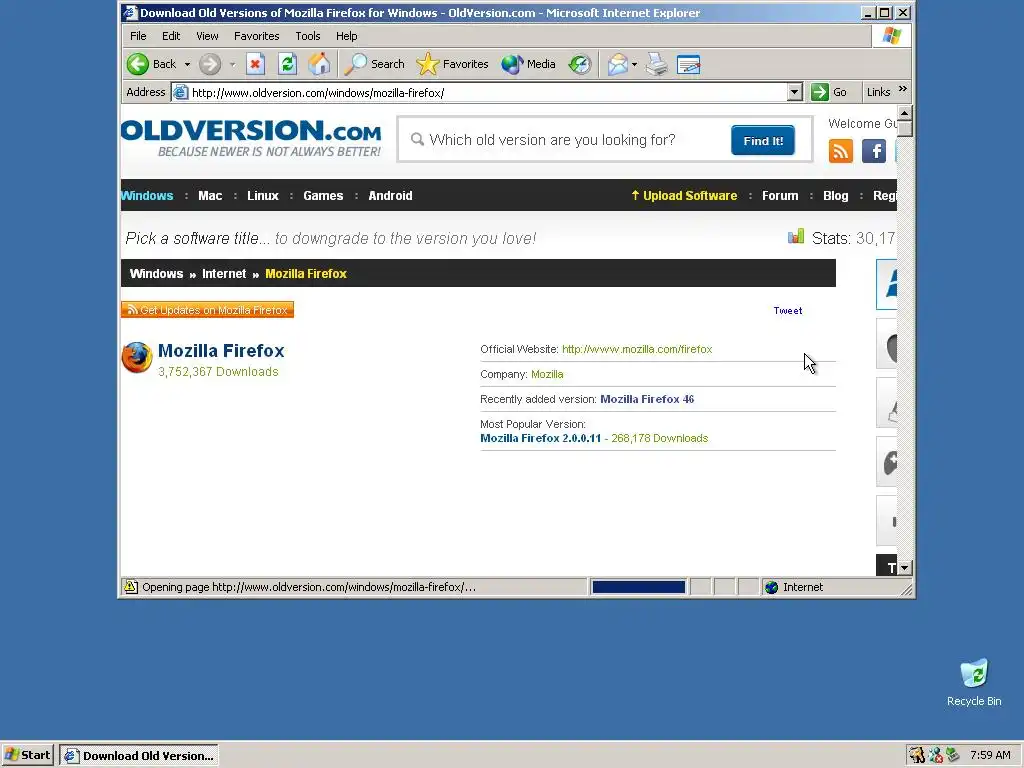Stop loading with the red X button
This screenshot has width=1024, height=768.
click(255, 64)
